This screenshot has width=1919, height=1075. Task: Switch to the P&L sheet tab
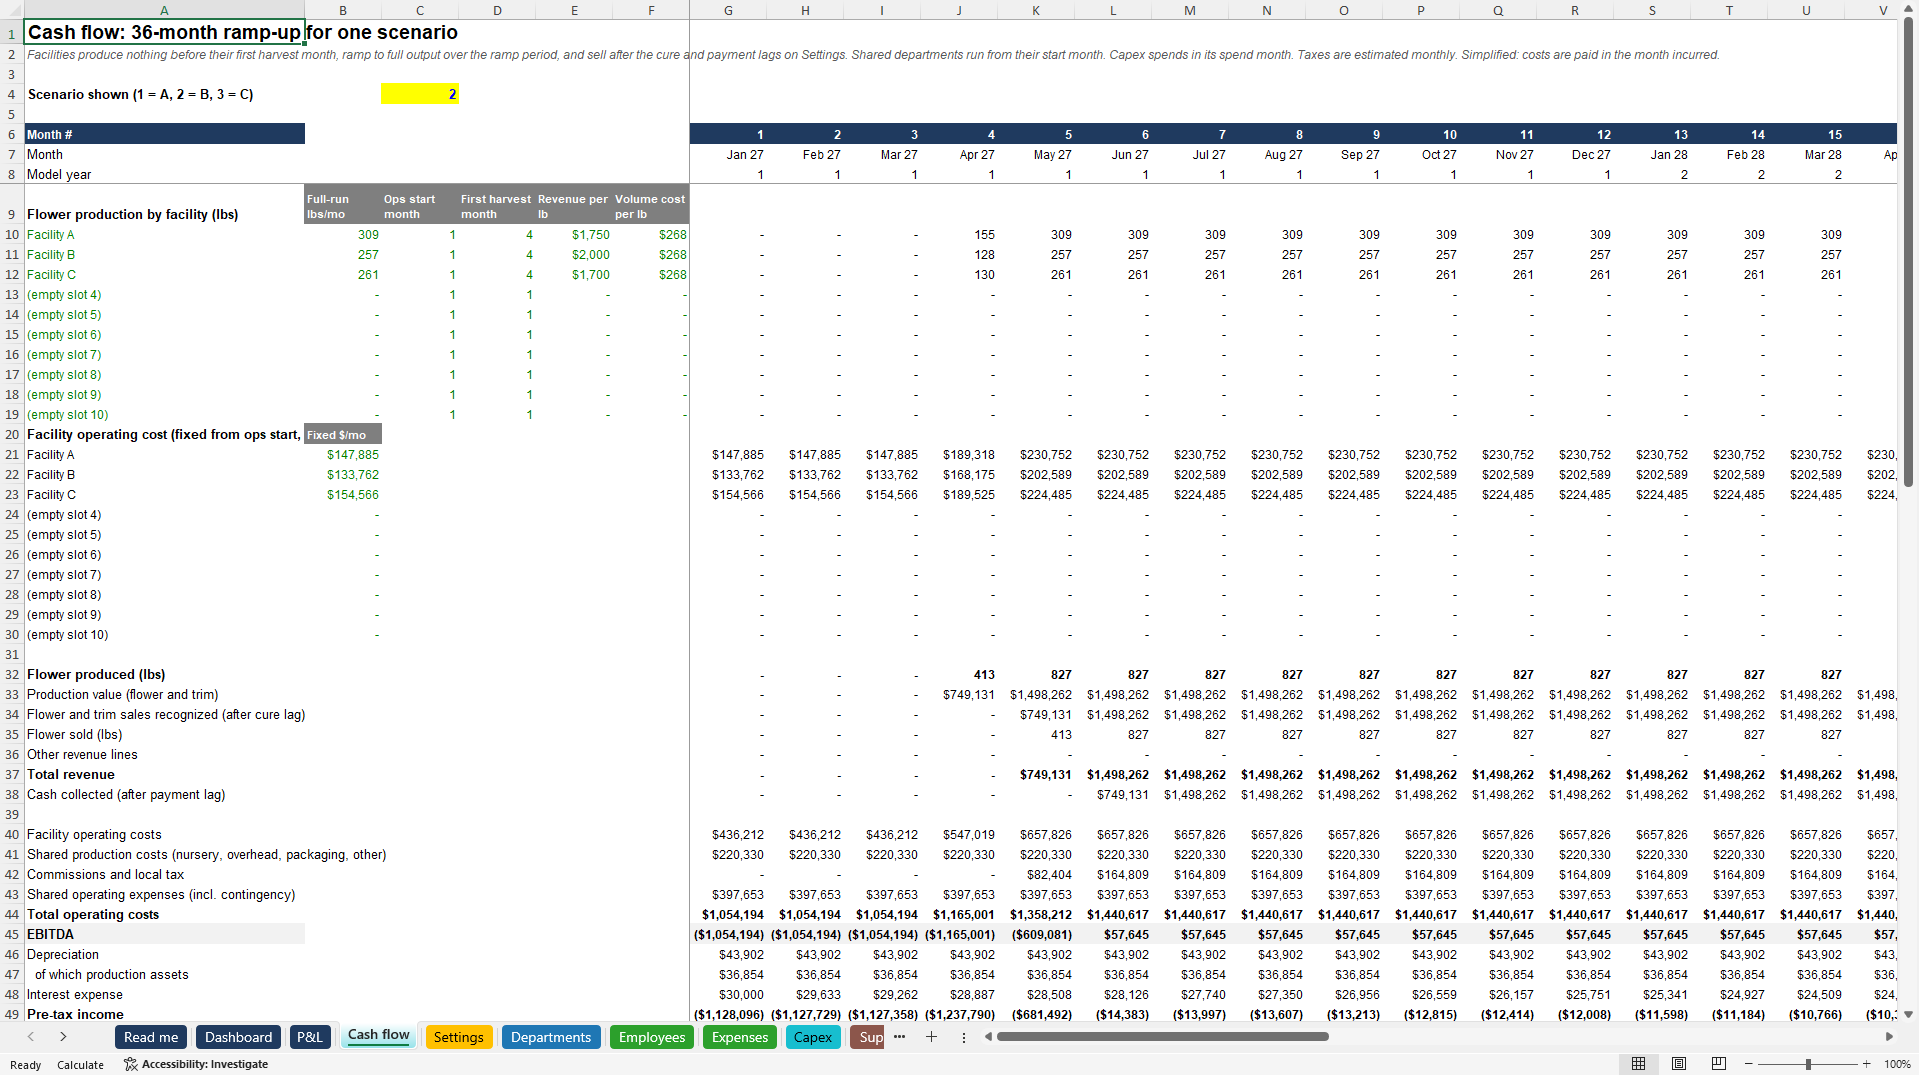310,1037
